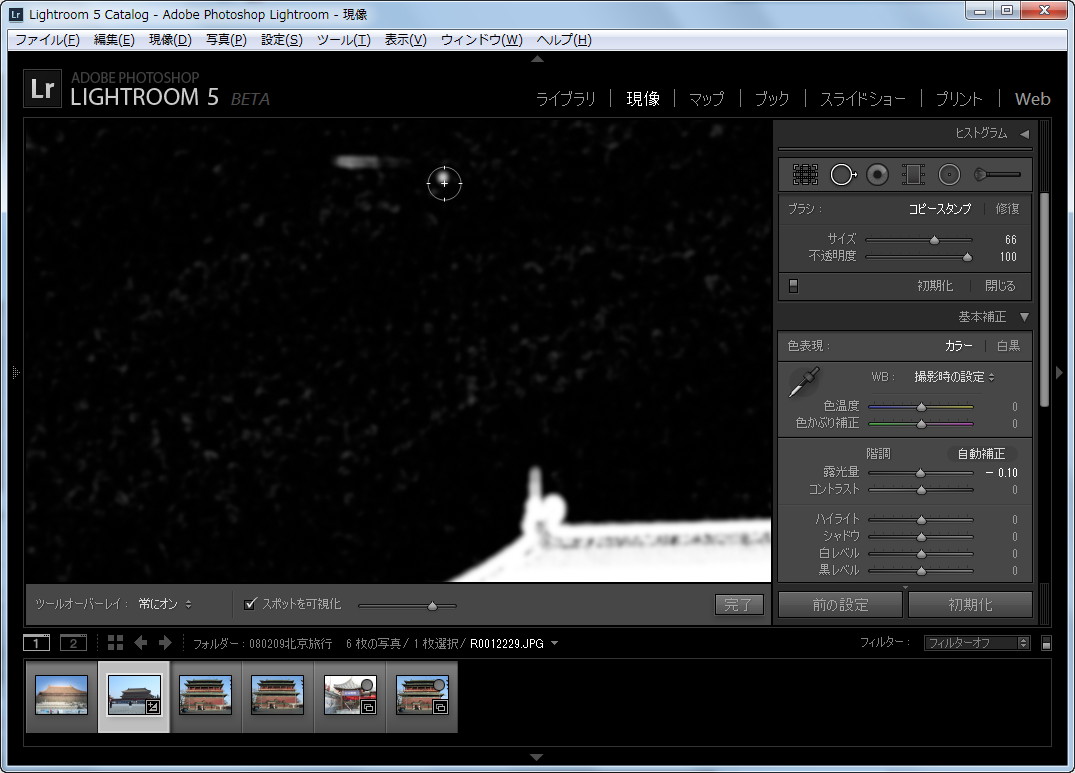
Task: Switch to the スライドショー module
Action: tap(862, 99)
